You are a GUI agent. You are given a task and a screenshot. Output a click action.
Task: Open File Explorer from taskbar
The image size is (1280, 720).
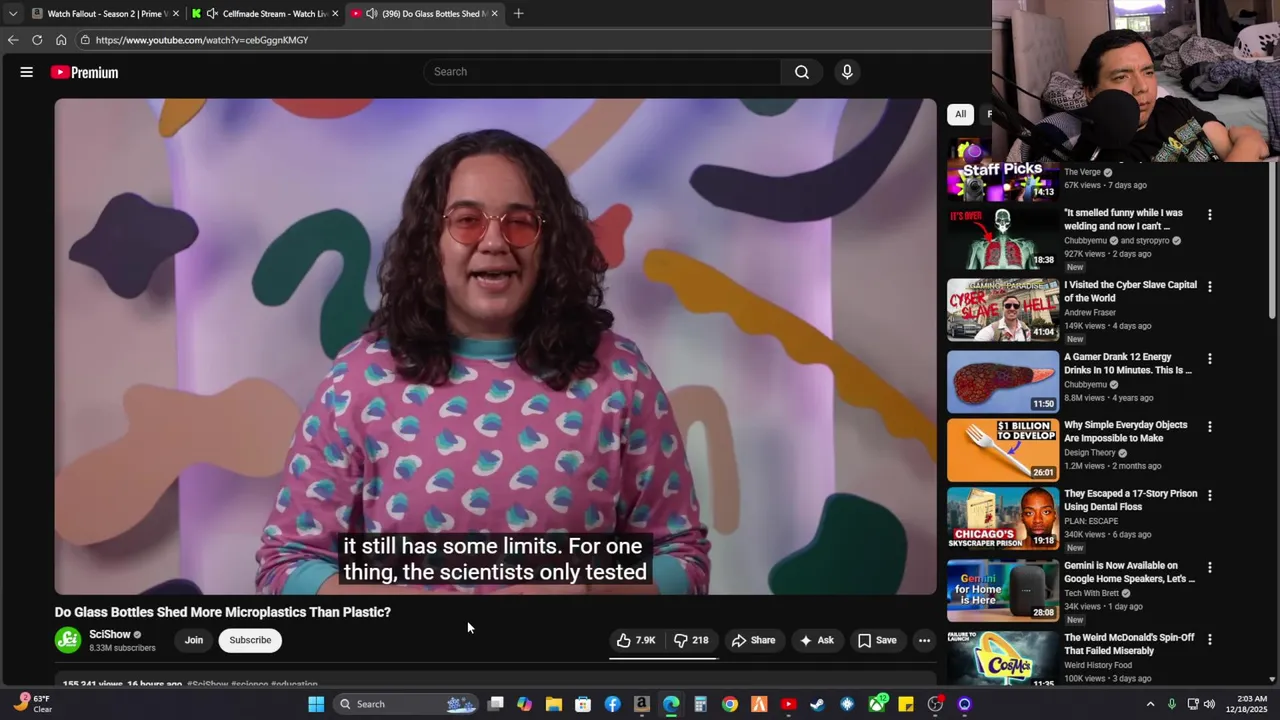click(553, 704)
